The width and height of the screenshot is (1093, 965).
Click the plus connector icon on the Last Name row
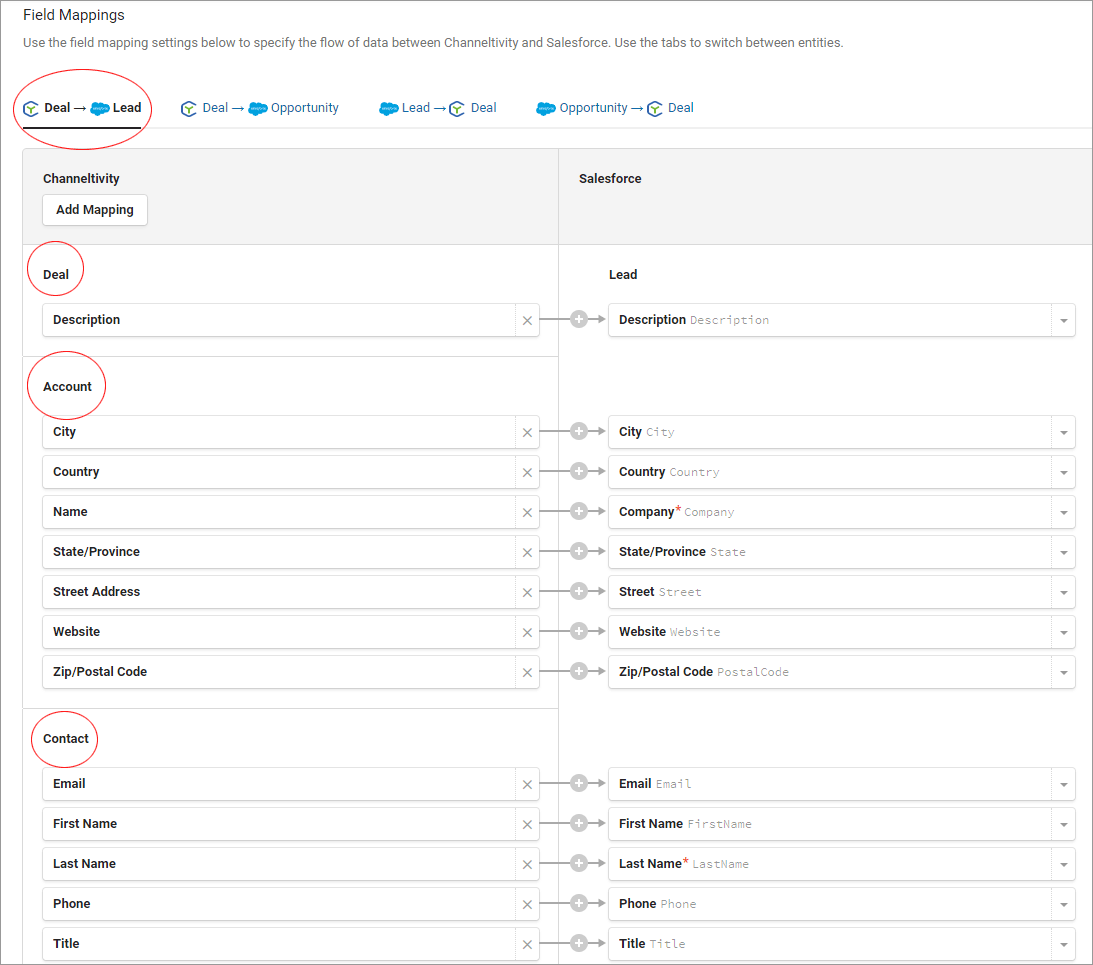pos(578,863)
